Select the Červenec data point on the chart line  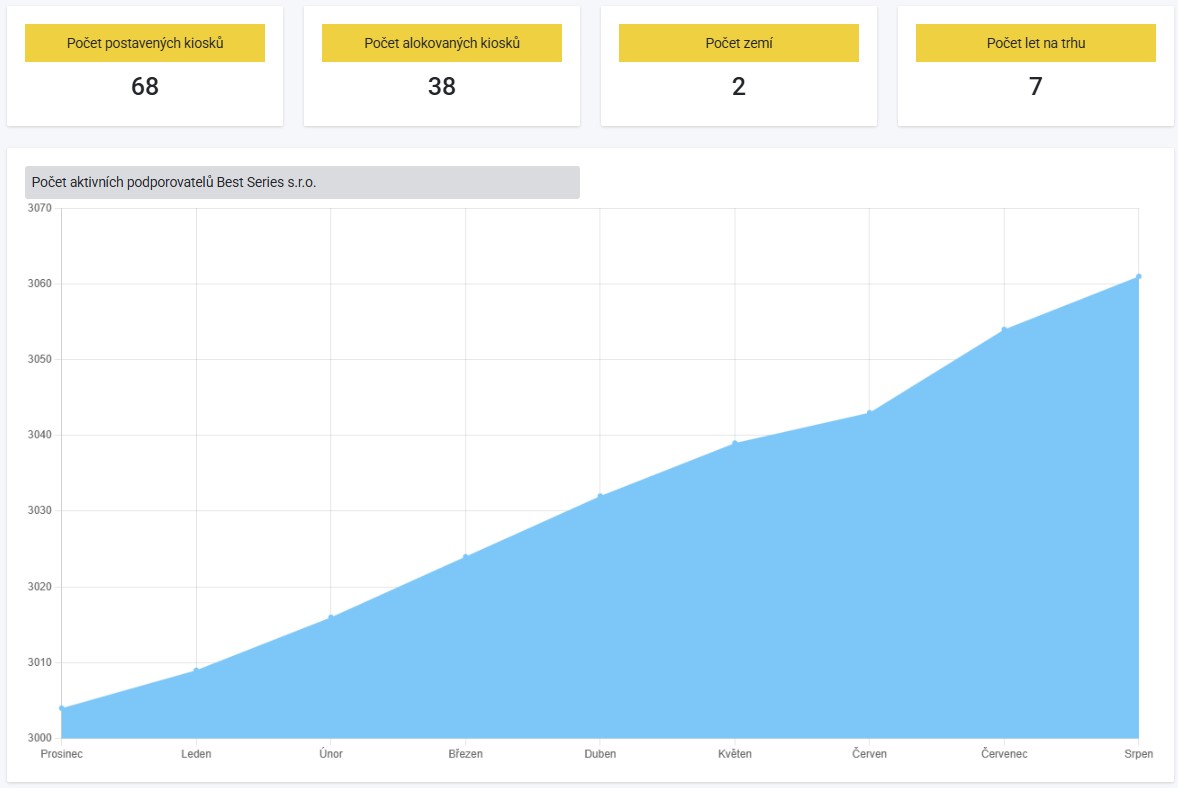point(1004,330)
